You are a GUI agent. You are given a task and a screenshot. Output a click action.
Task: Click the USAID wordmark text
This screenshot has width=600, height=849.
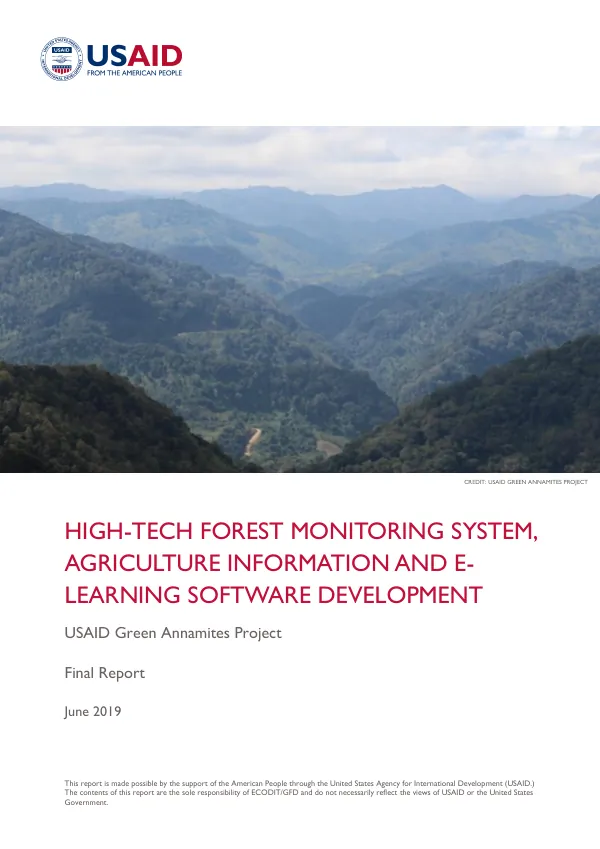point(134,55)
